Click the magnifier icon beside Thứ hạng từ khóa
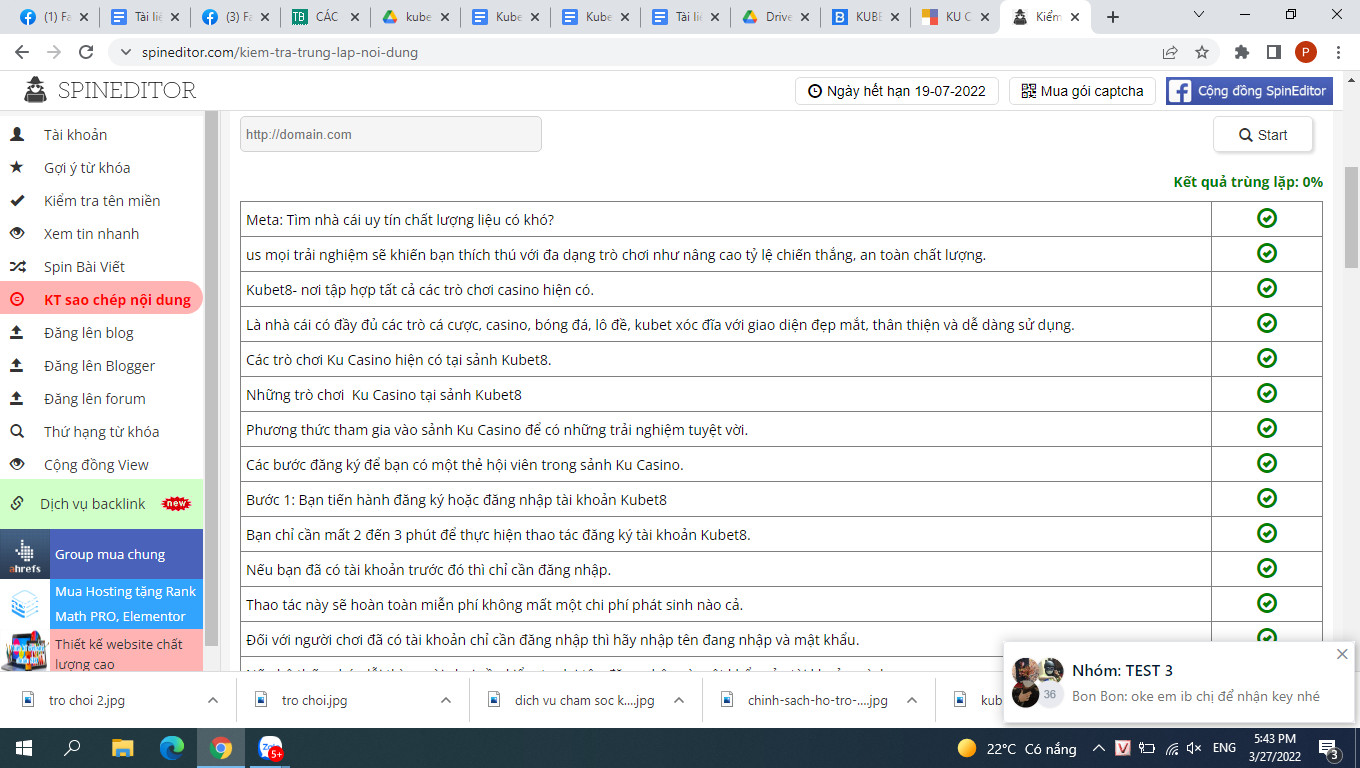This screenshot has width=1360, height=768. pyautogui.click(x=17, y=431)
